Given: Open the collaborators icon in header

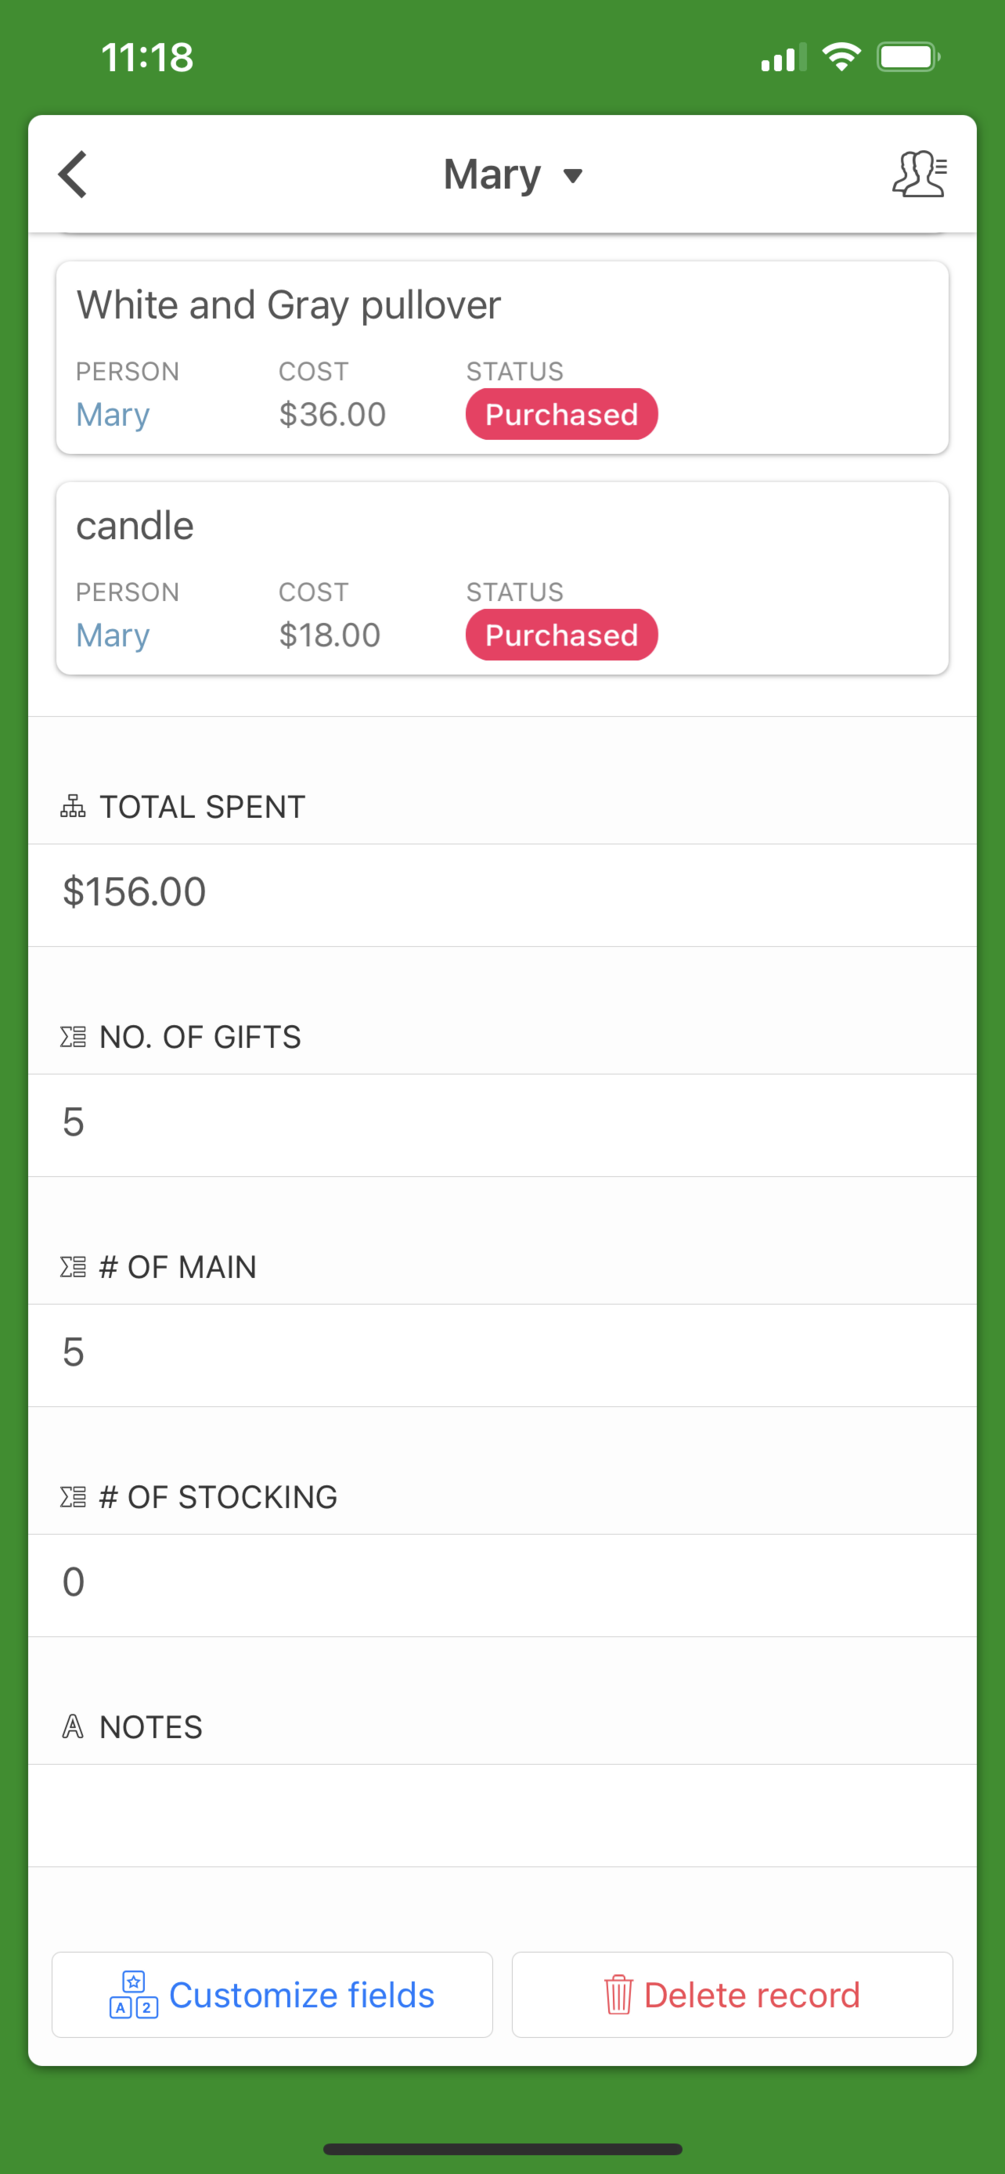Looking at the screenshot, I should coord(919,175).
